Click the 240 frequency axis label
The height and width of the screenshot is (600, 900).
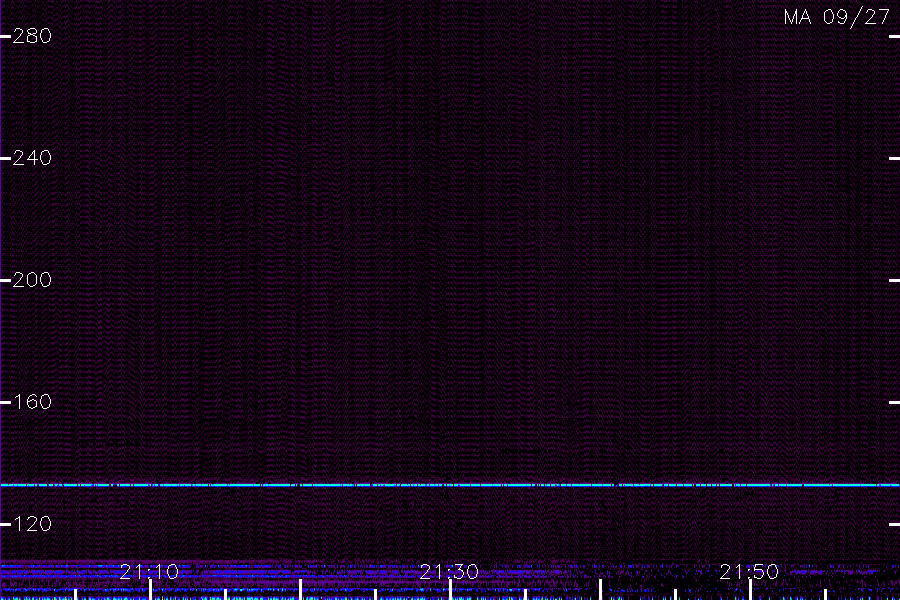click(32, 158)
